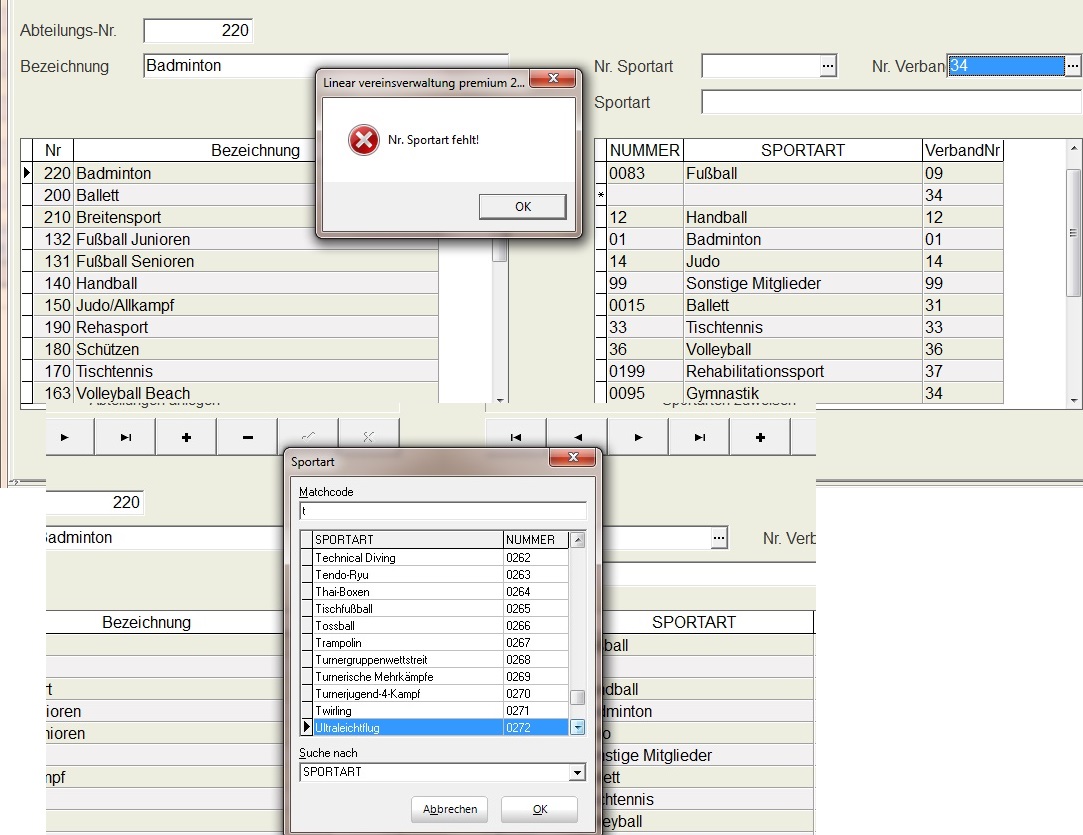
Task: Add new sport with right plus button
Action: (x=760, y=437)
